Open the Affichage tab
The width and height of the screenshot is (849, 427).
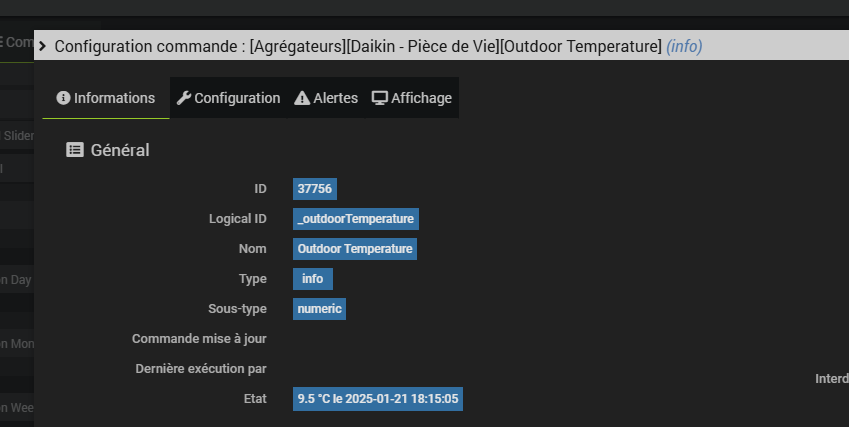[x=412, y=98]
